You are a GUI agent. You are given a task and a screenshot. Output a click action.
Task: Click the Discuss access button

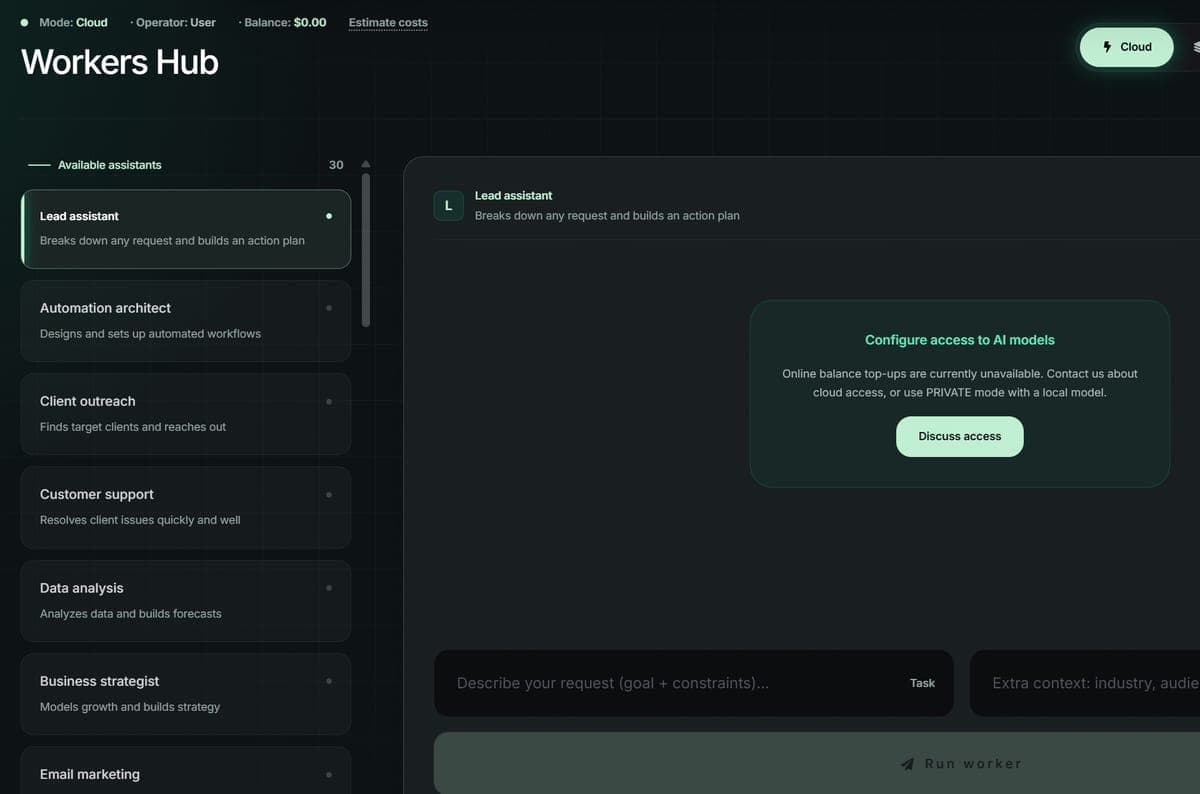click(x=959, y=436)
